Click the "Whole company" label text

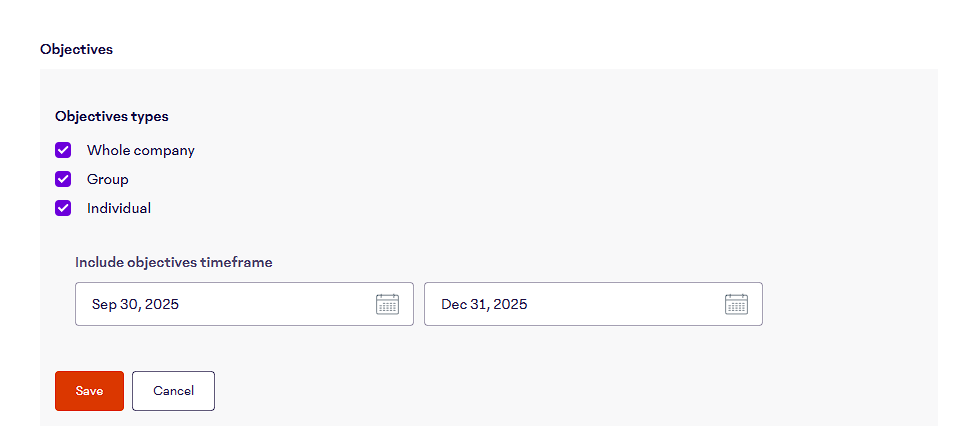click(x=141, y=150)
